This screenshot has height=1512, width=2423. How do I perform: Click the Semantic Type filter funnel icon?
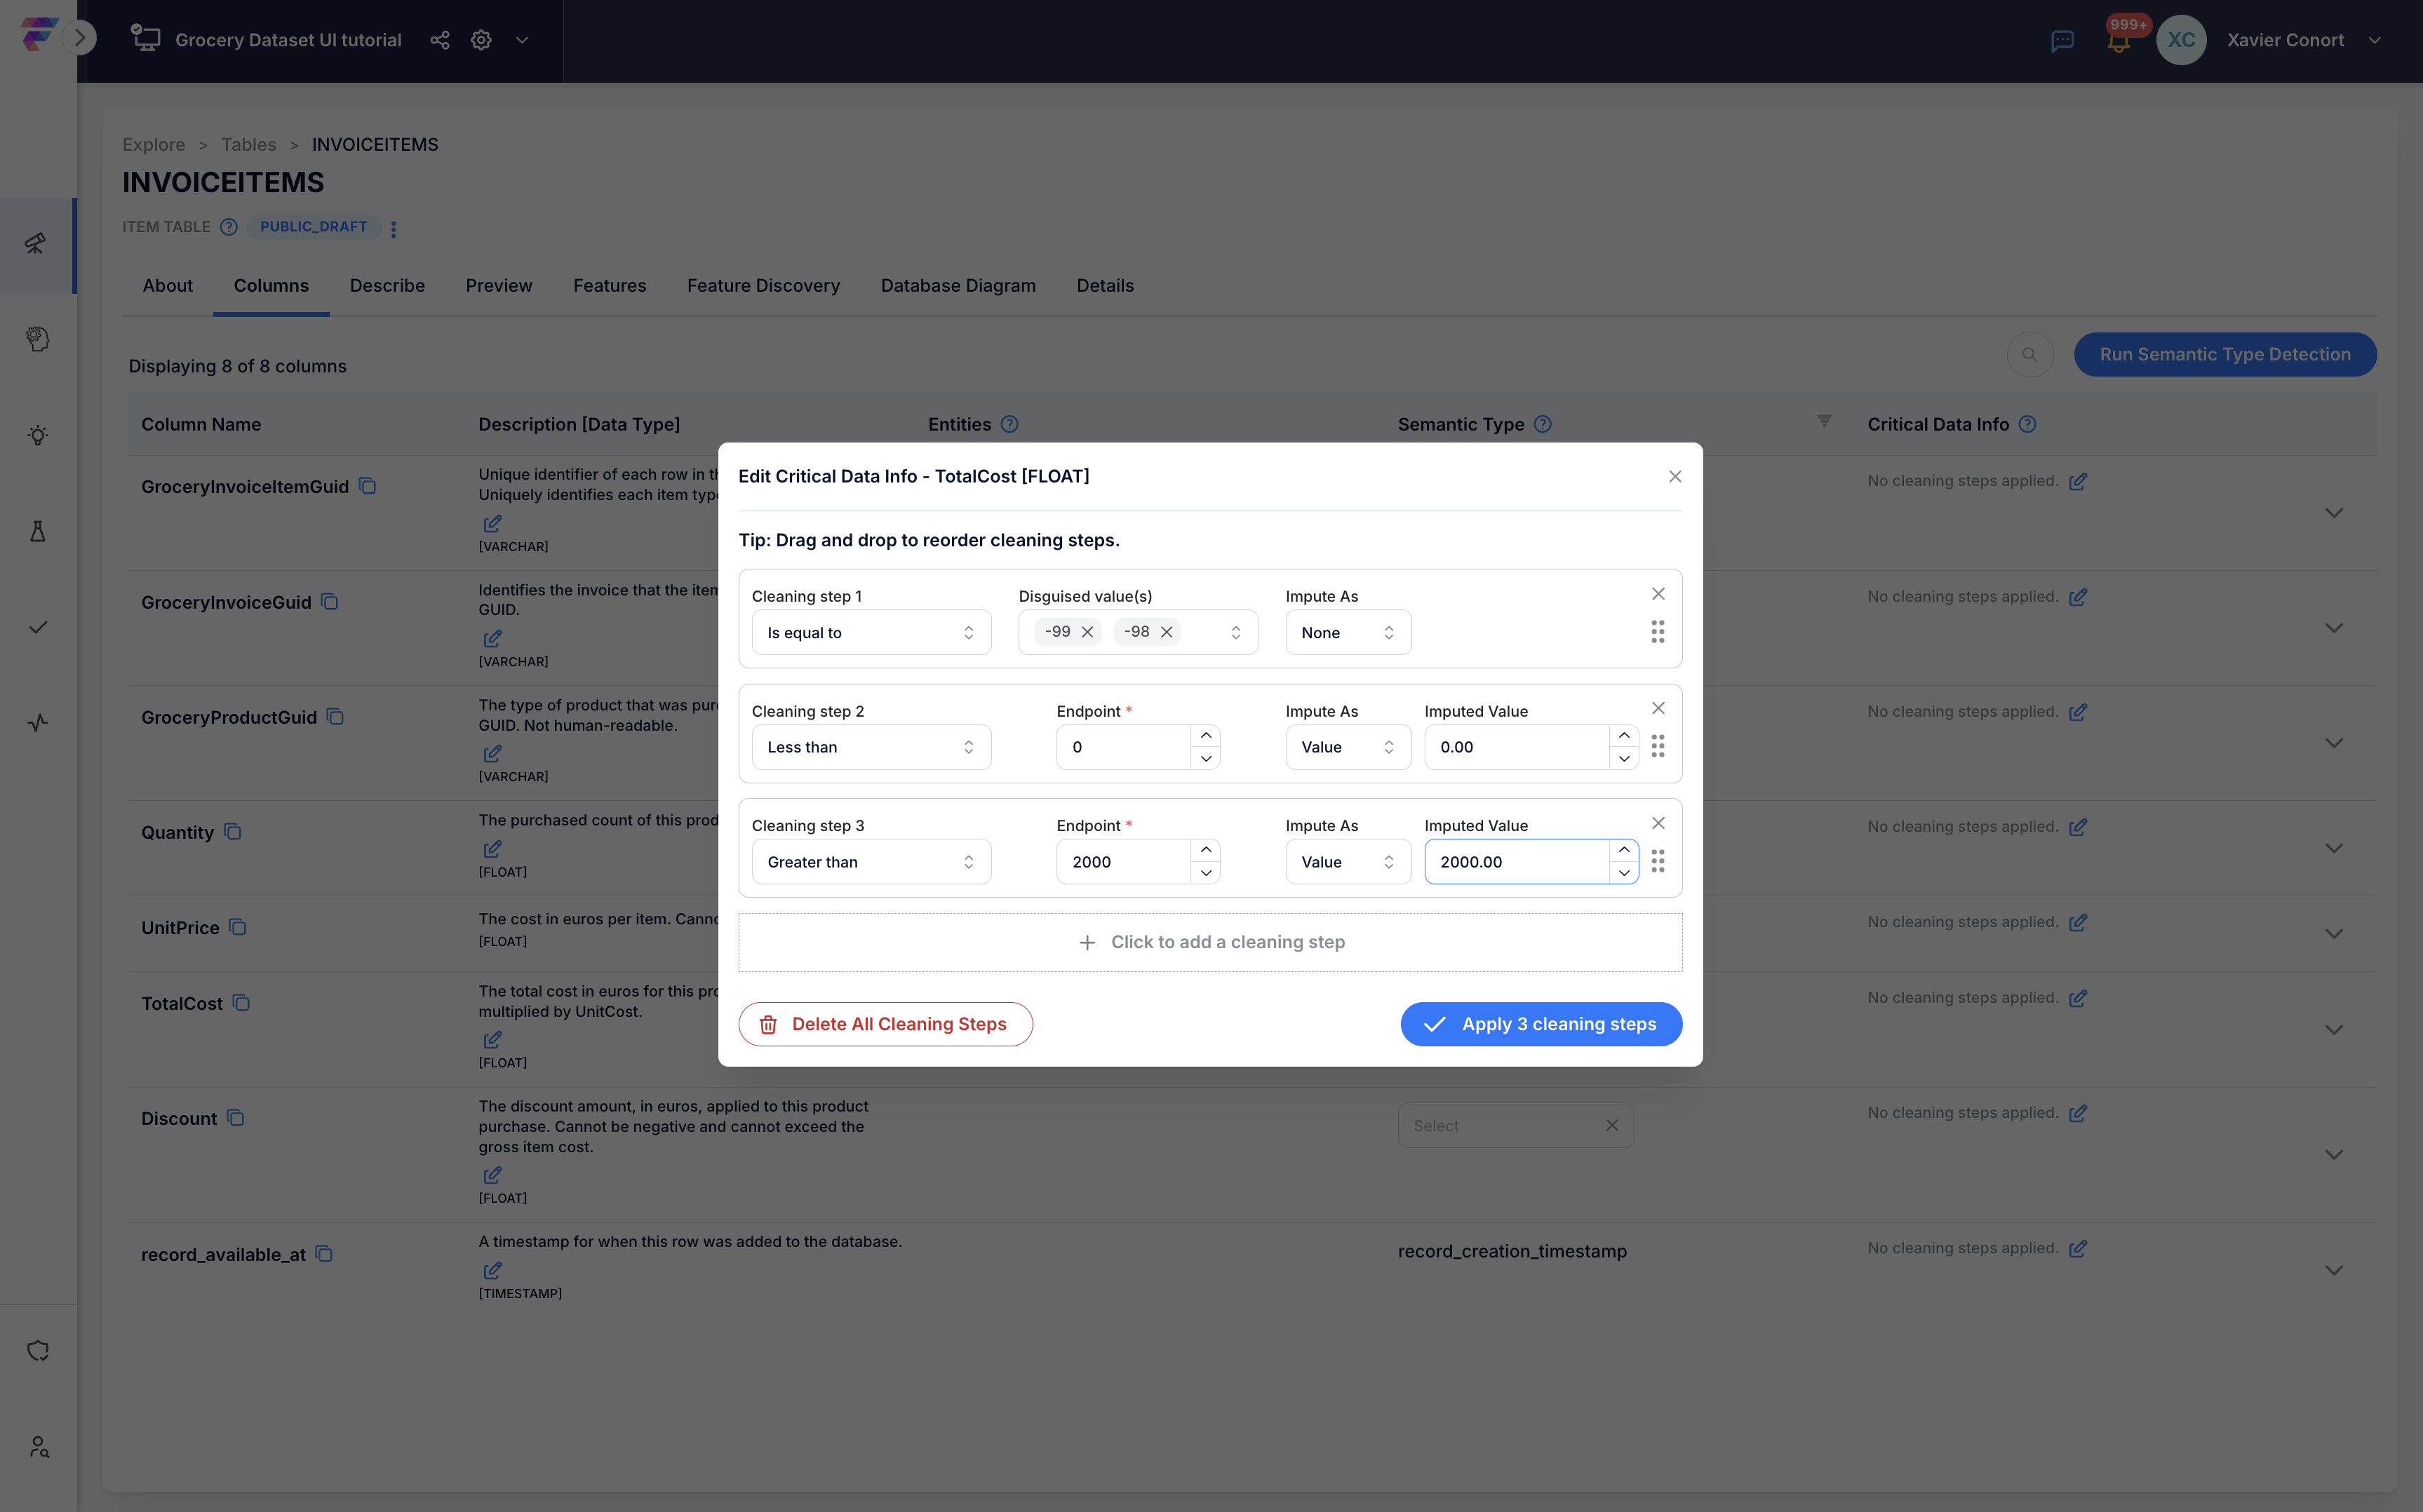click(1824, 422)
